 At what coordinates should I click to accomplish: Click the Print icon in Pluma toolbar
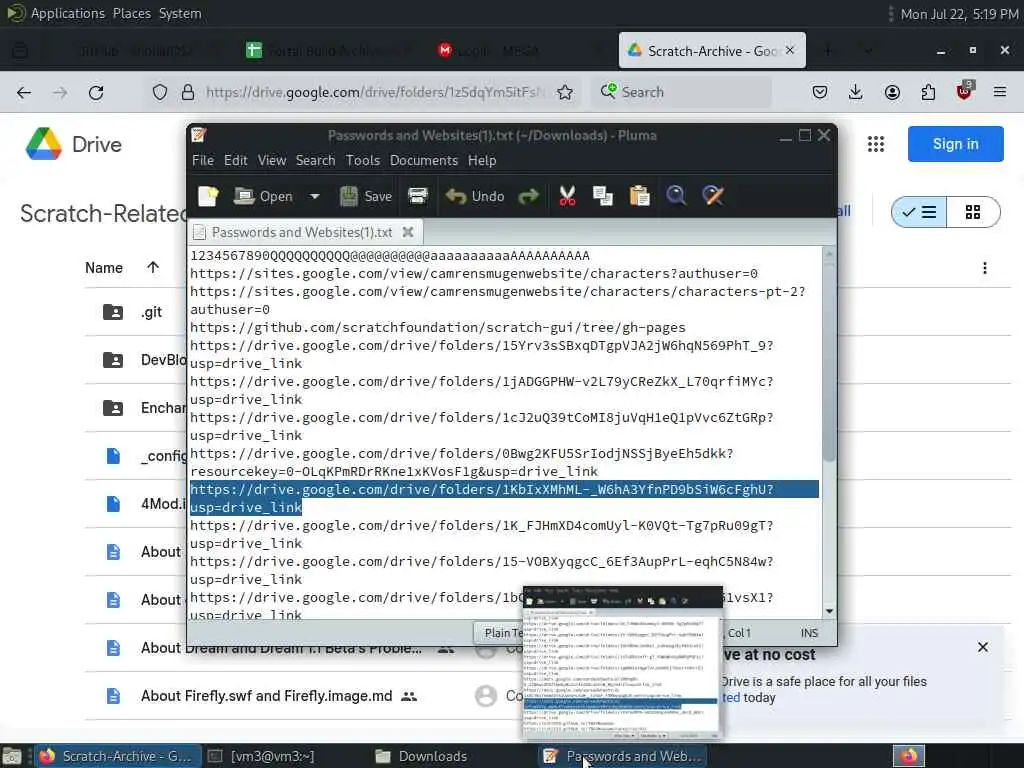pos(418,196)
